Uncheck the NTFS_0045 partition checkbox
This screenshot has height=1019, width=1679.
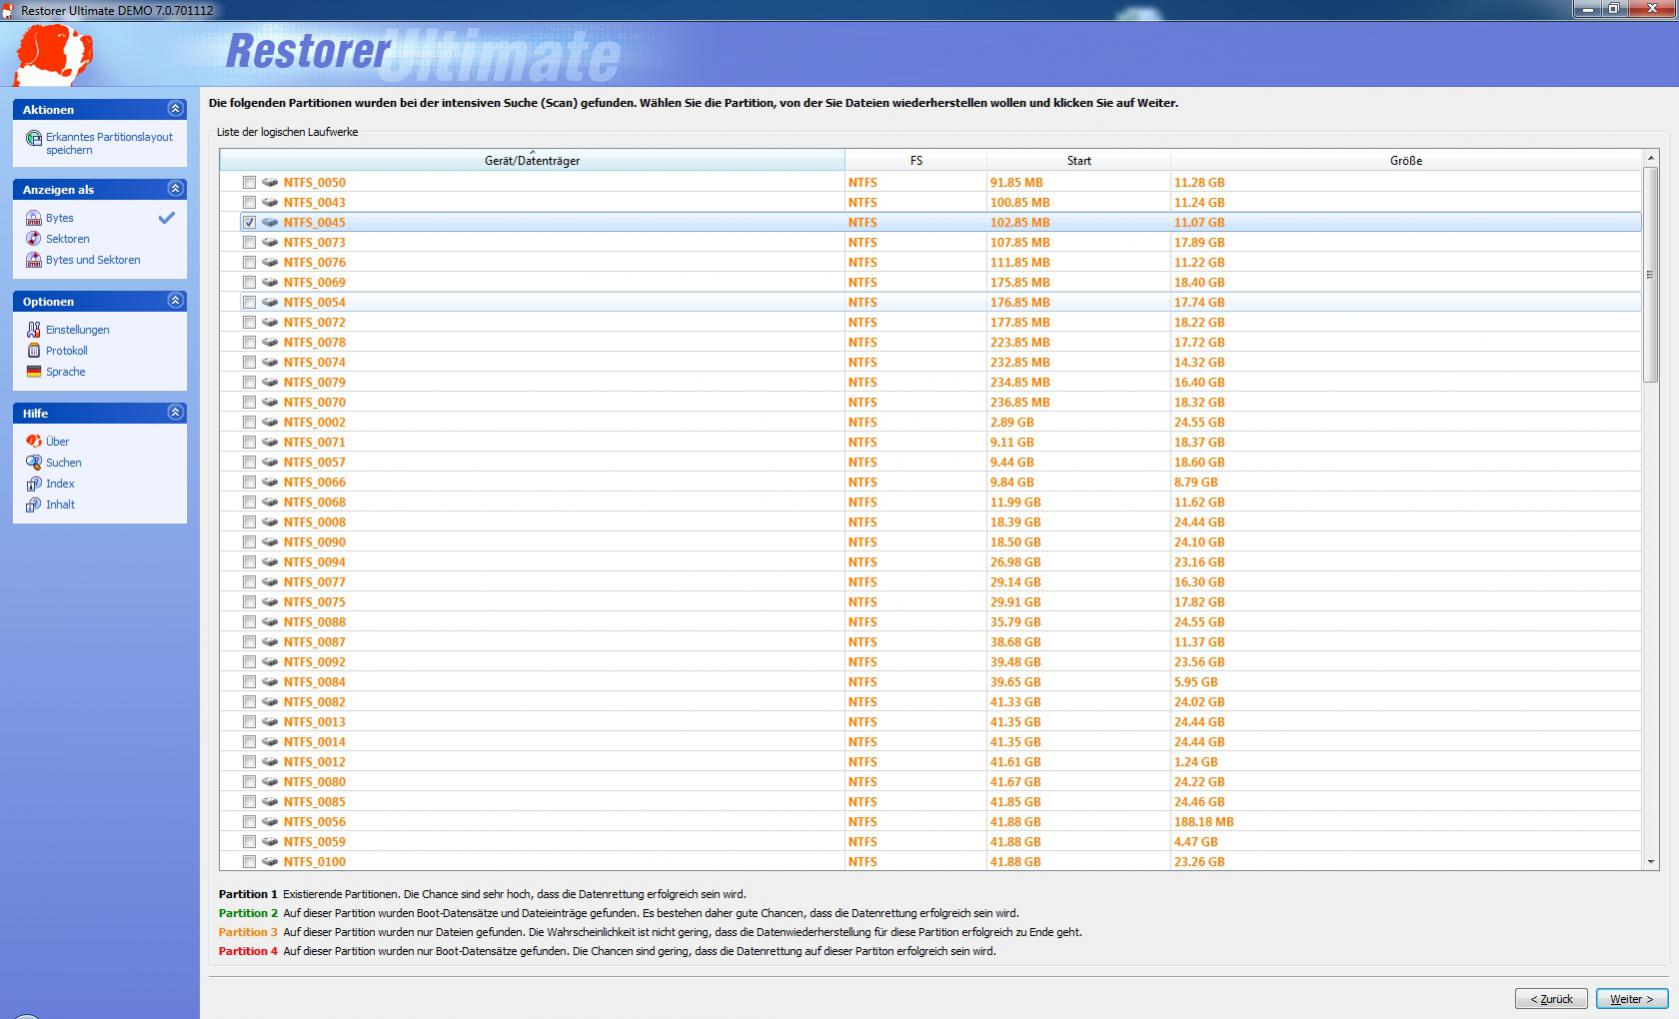click(249, 222)
